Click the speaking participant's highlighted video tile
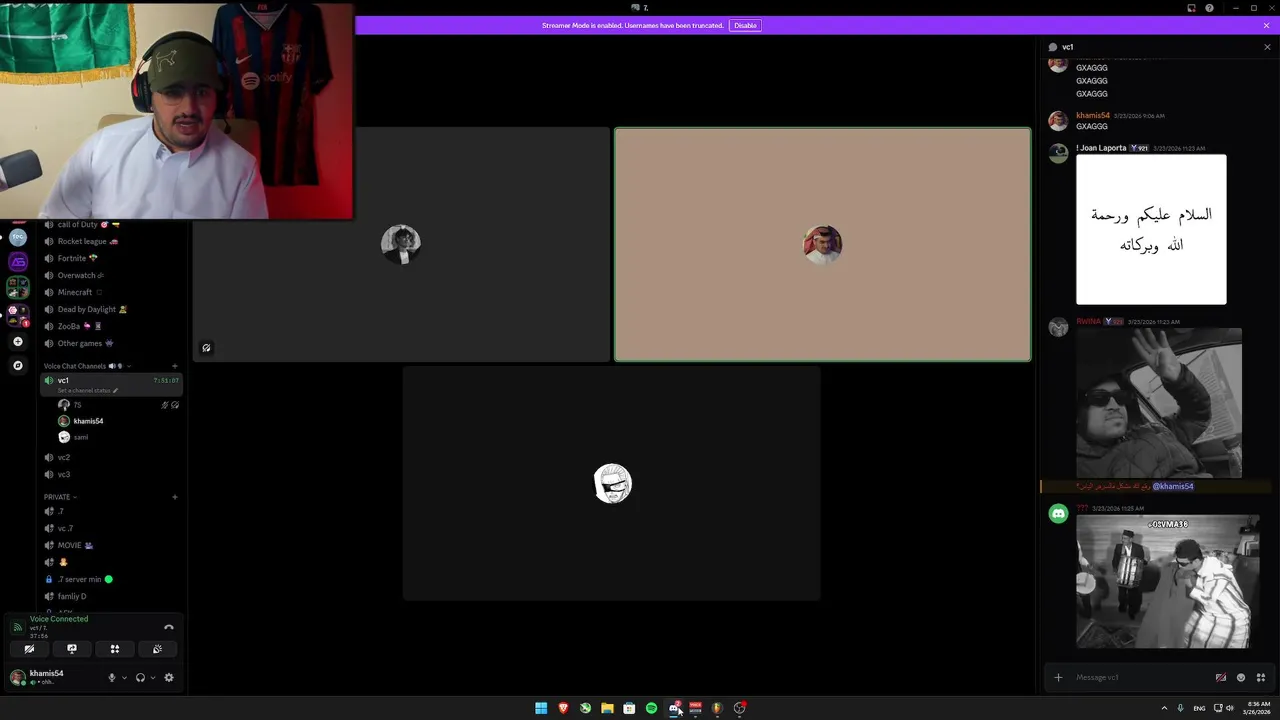1280x720 pixels. tap(823, 244)
